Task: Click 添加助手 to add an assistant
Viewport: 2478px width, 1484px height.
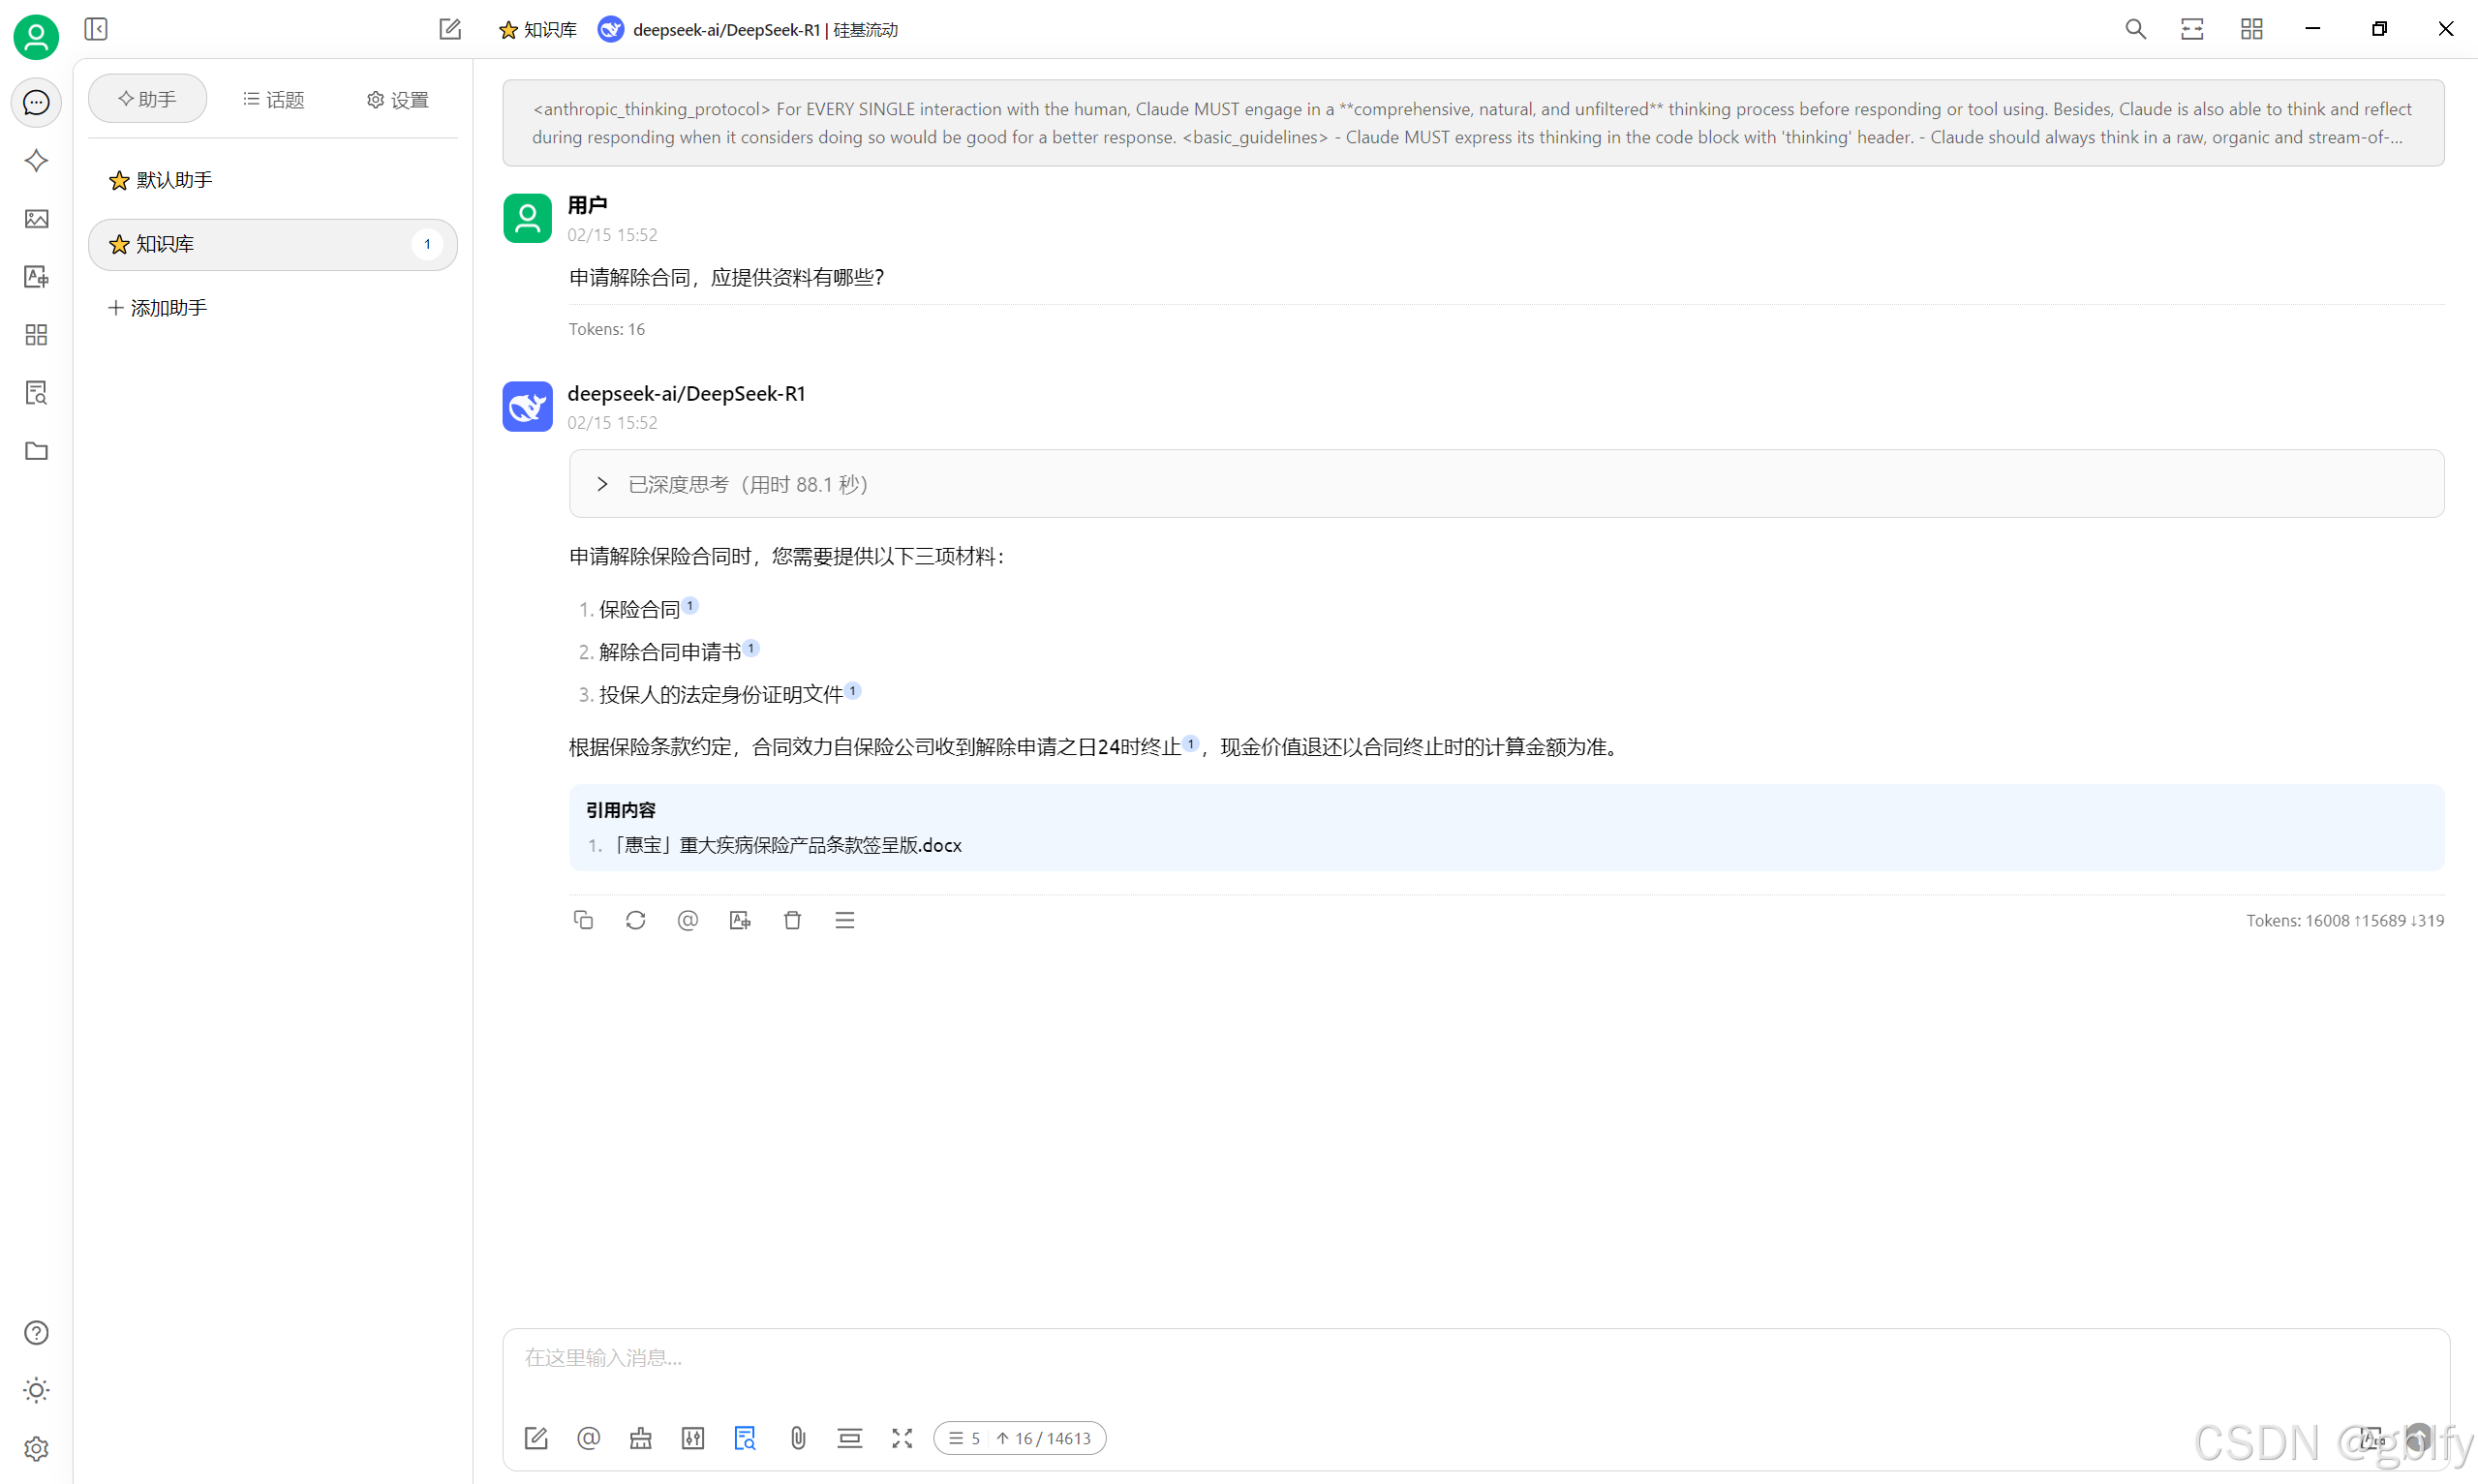Action: [x=158, y=308]
